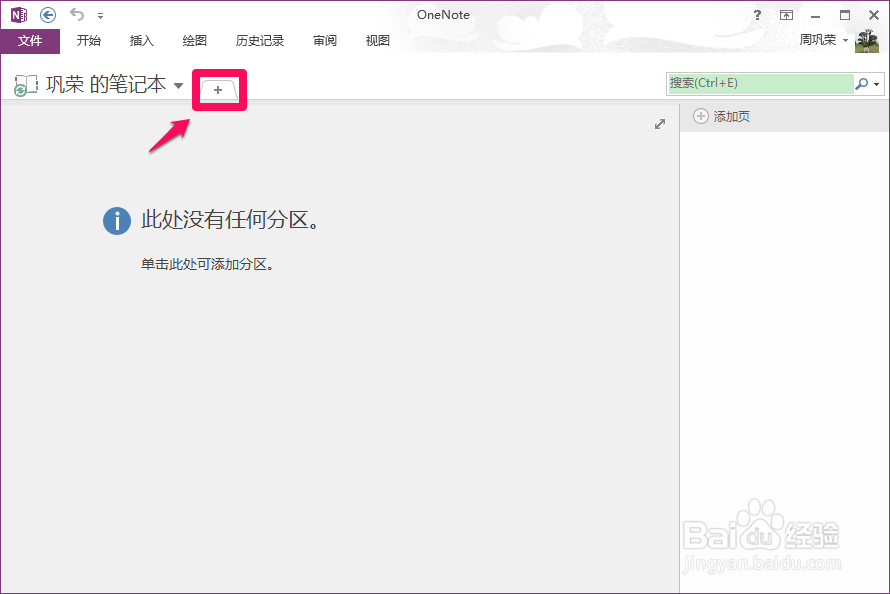Image resolution: width=890 pixels, height=594 pixels.
Task: Click 单击此处可添加分区 to add section
Action: pyautogui.click(x=207, y=264)
